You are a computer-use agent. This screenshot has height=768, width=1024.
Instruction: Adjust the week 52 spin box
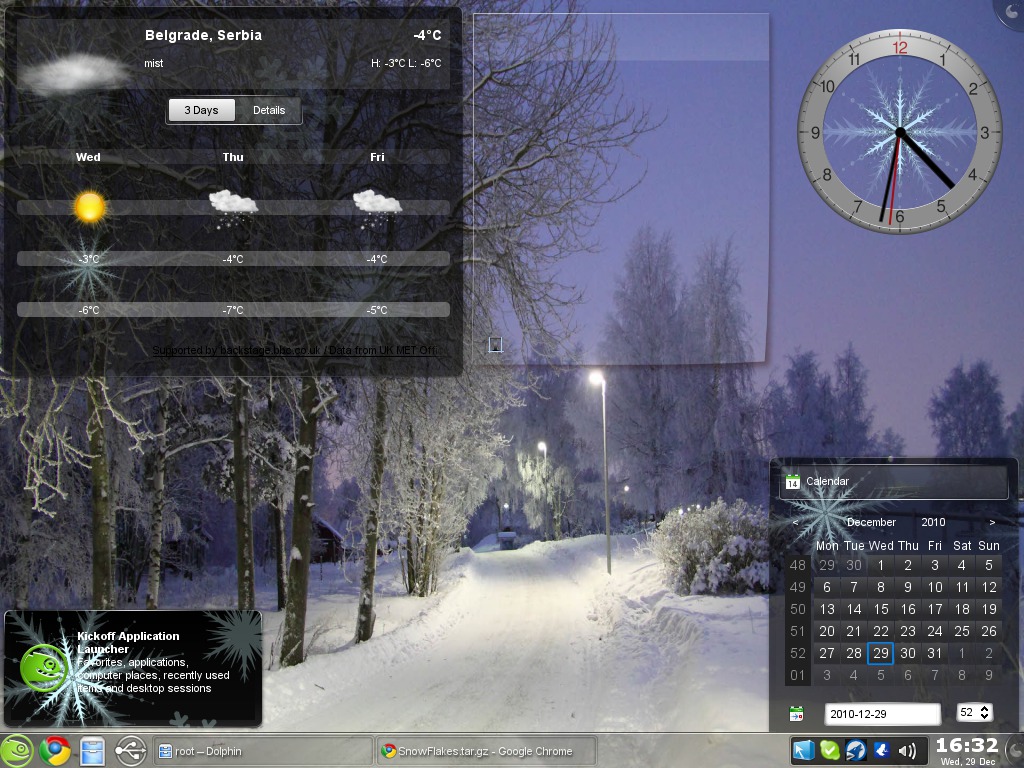click(974, 712)
